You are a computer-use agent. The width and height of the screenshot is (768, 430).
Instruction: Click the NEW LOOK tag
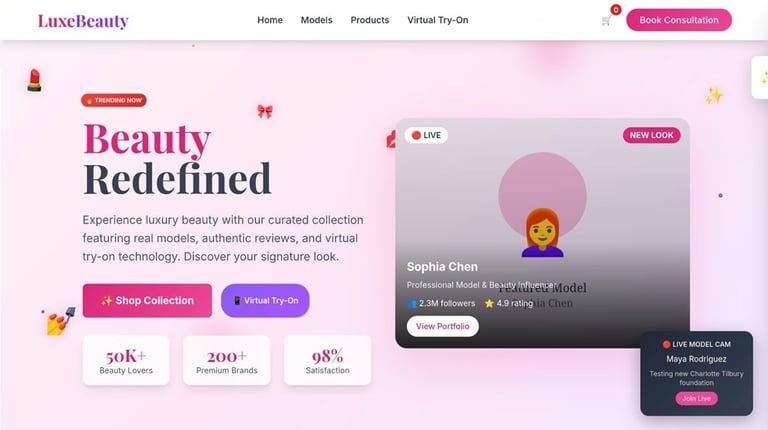click(x=651, y=135)
